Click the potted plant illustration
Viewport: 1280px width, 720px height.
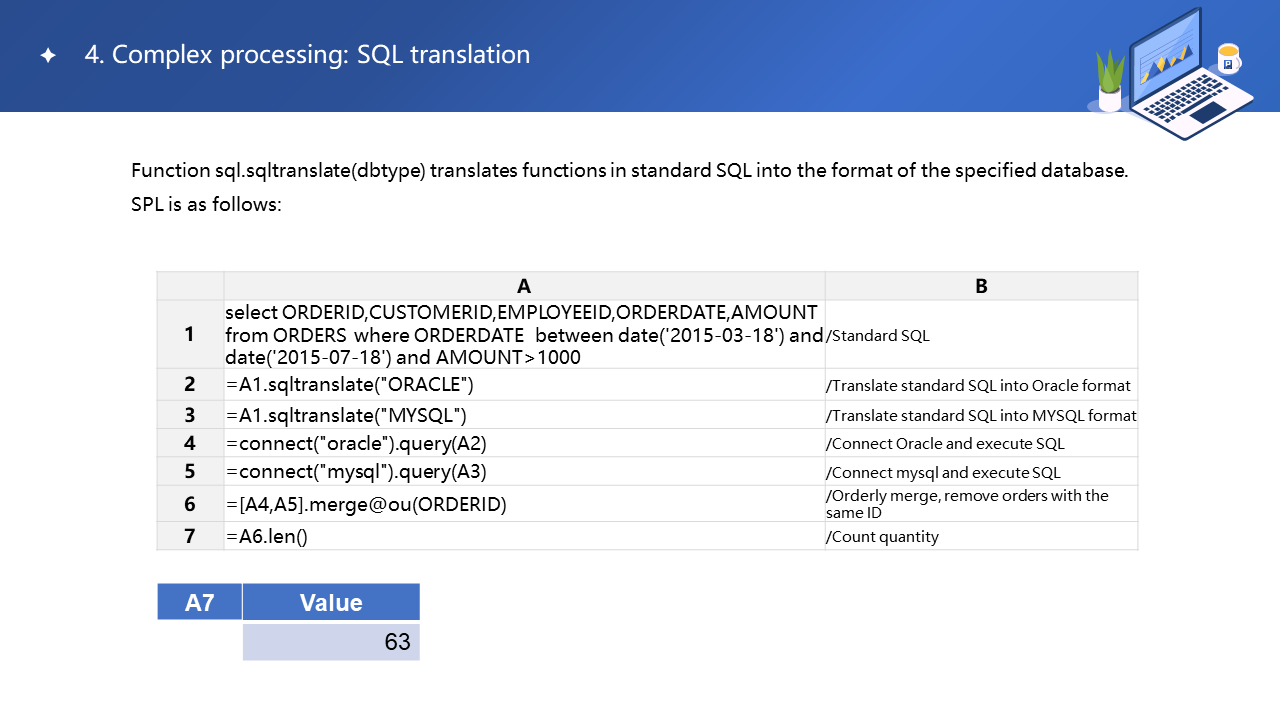[x=1110, y=82]
